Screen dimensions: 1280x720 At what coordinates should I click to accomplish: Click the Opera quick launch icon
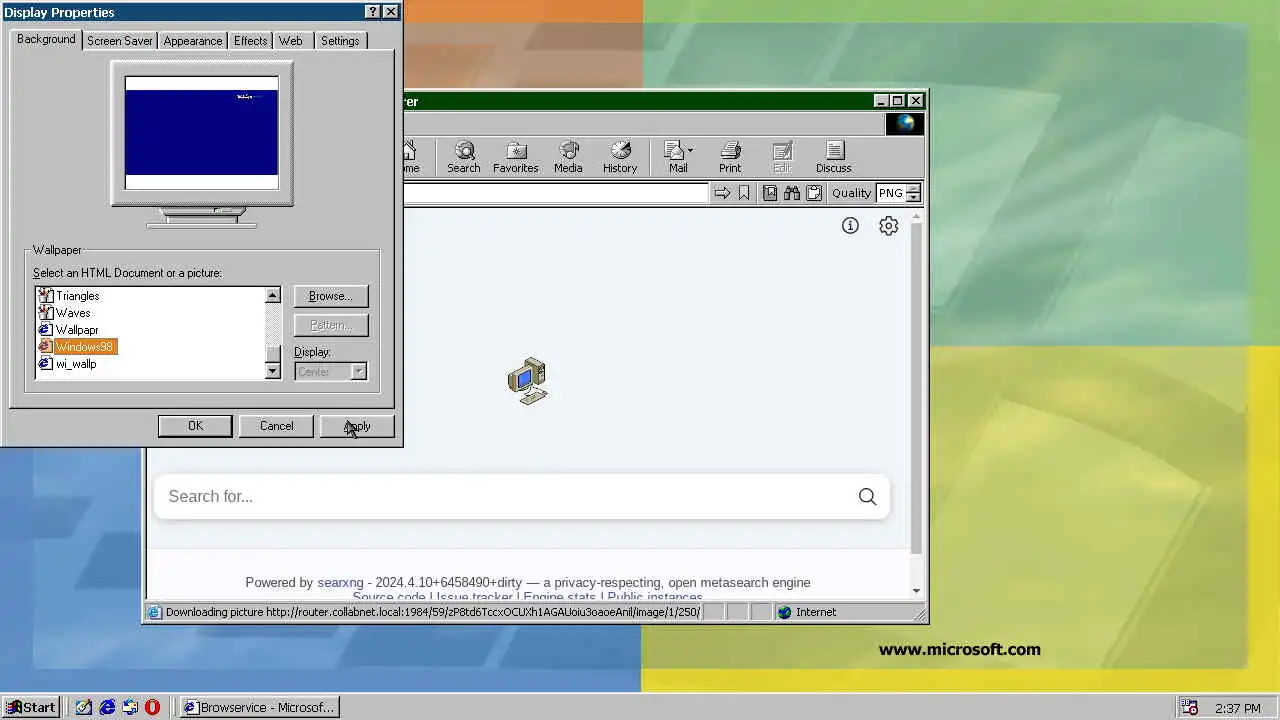point(152,707)
